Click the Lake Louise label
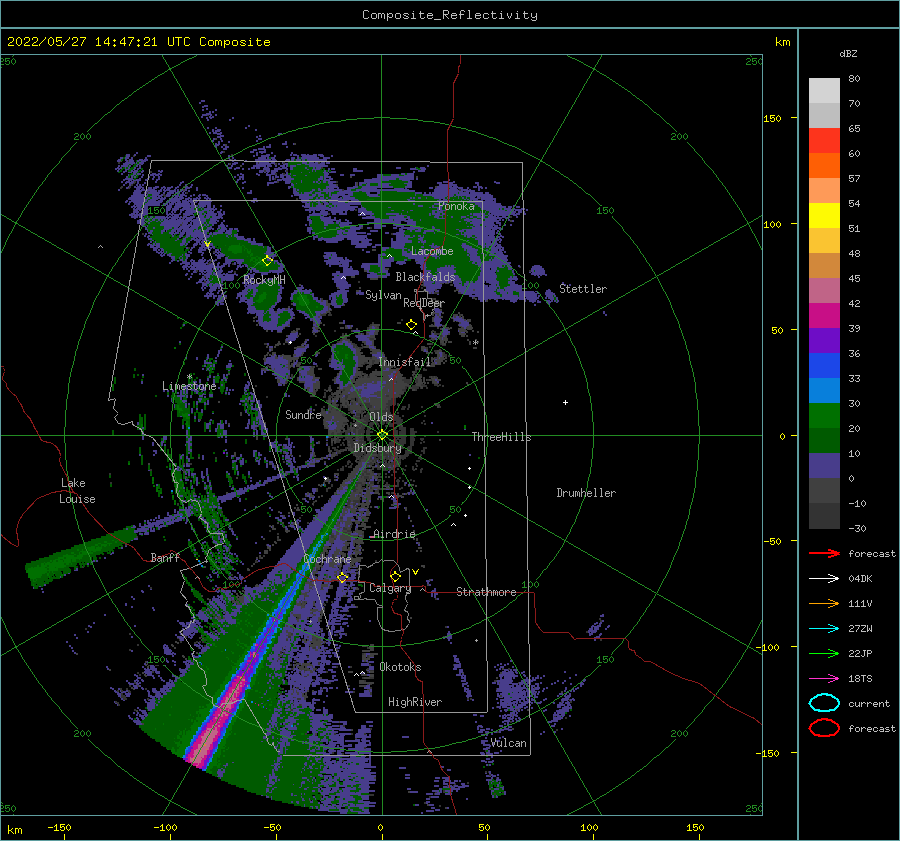This screenshot has height=841, width=900. [77, 491]
